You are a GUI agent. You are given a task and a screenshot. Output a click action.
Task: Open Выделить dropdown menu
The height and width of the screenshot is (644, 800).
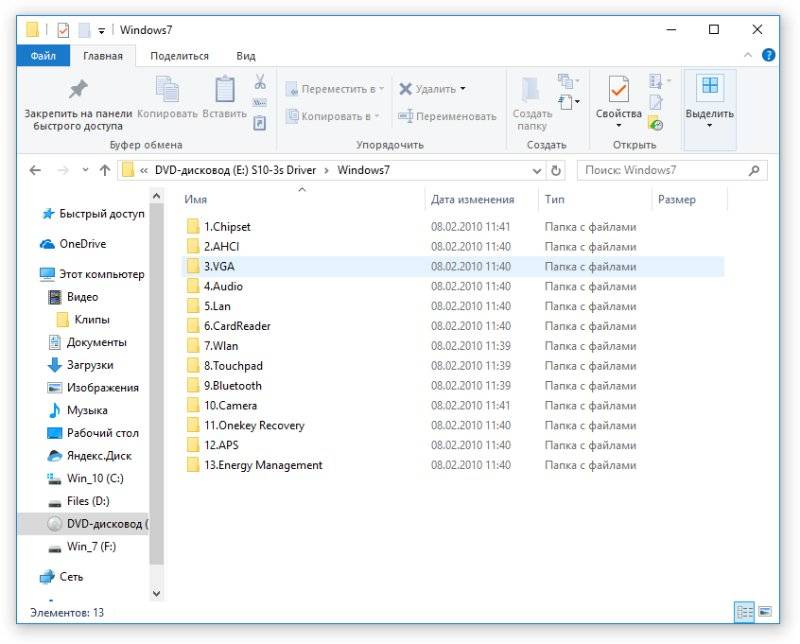pyautogui.click(x=709, y=110)
